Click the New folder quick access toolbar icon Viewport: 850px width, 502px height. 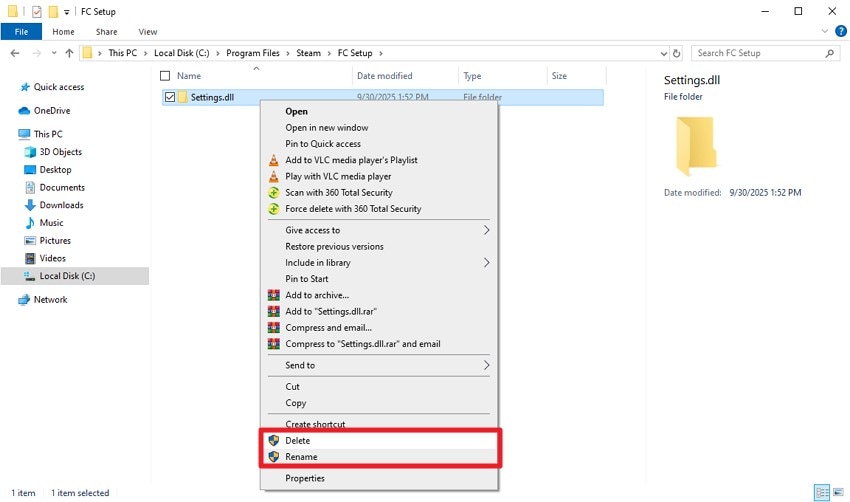point(53,11)
